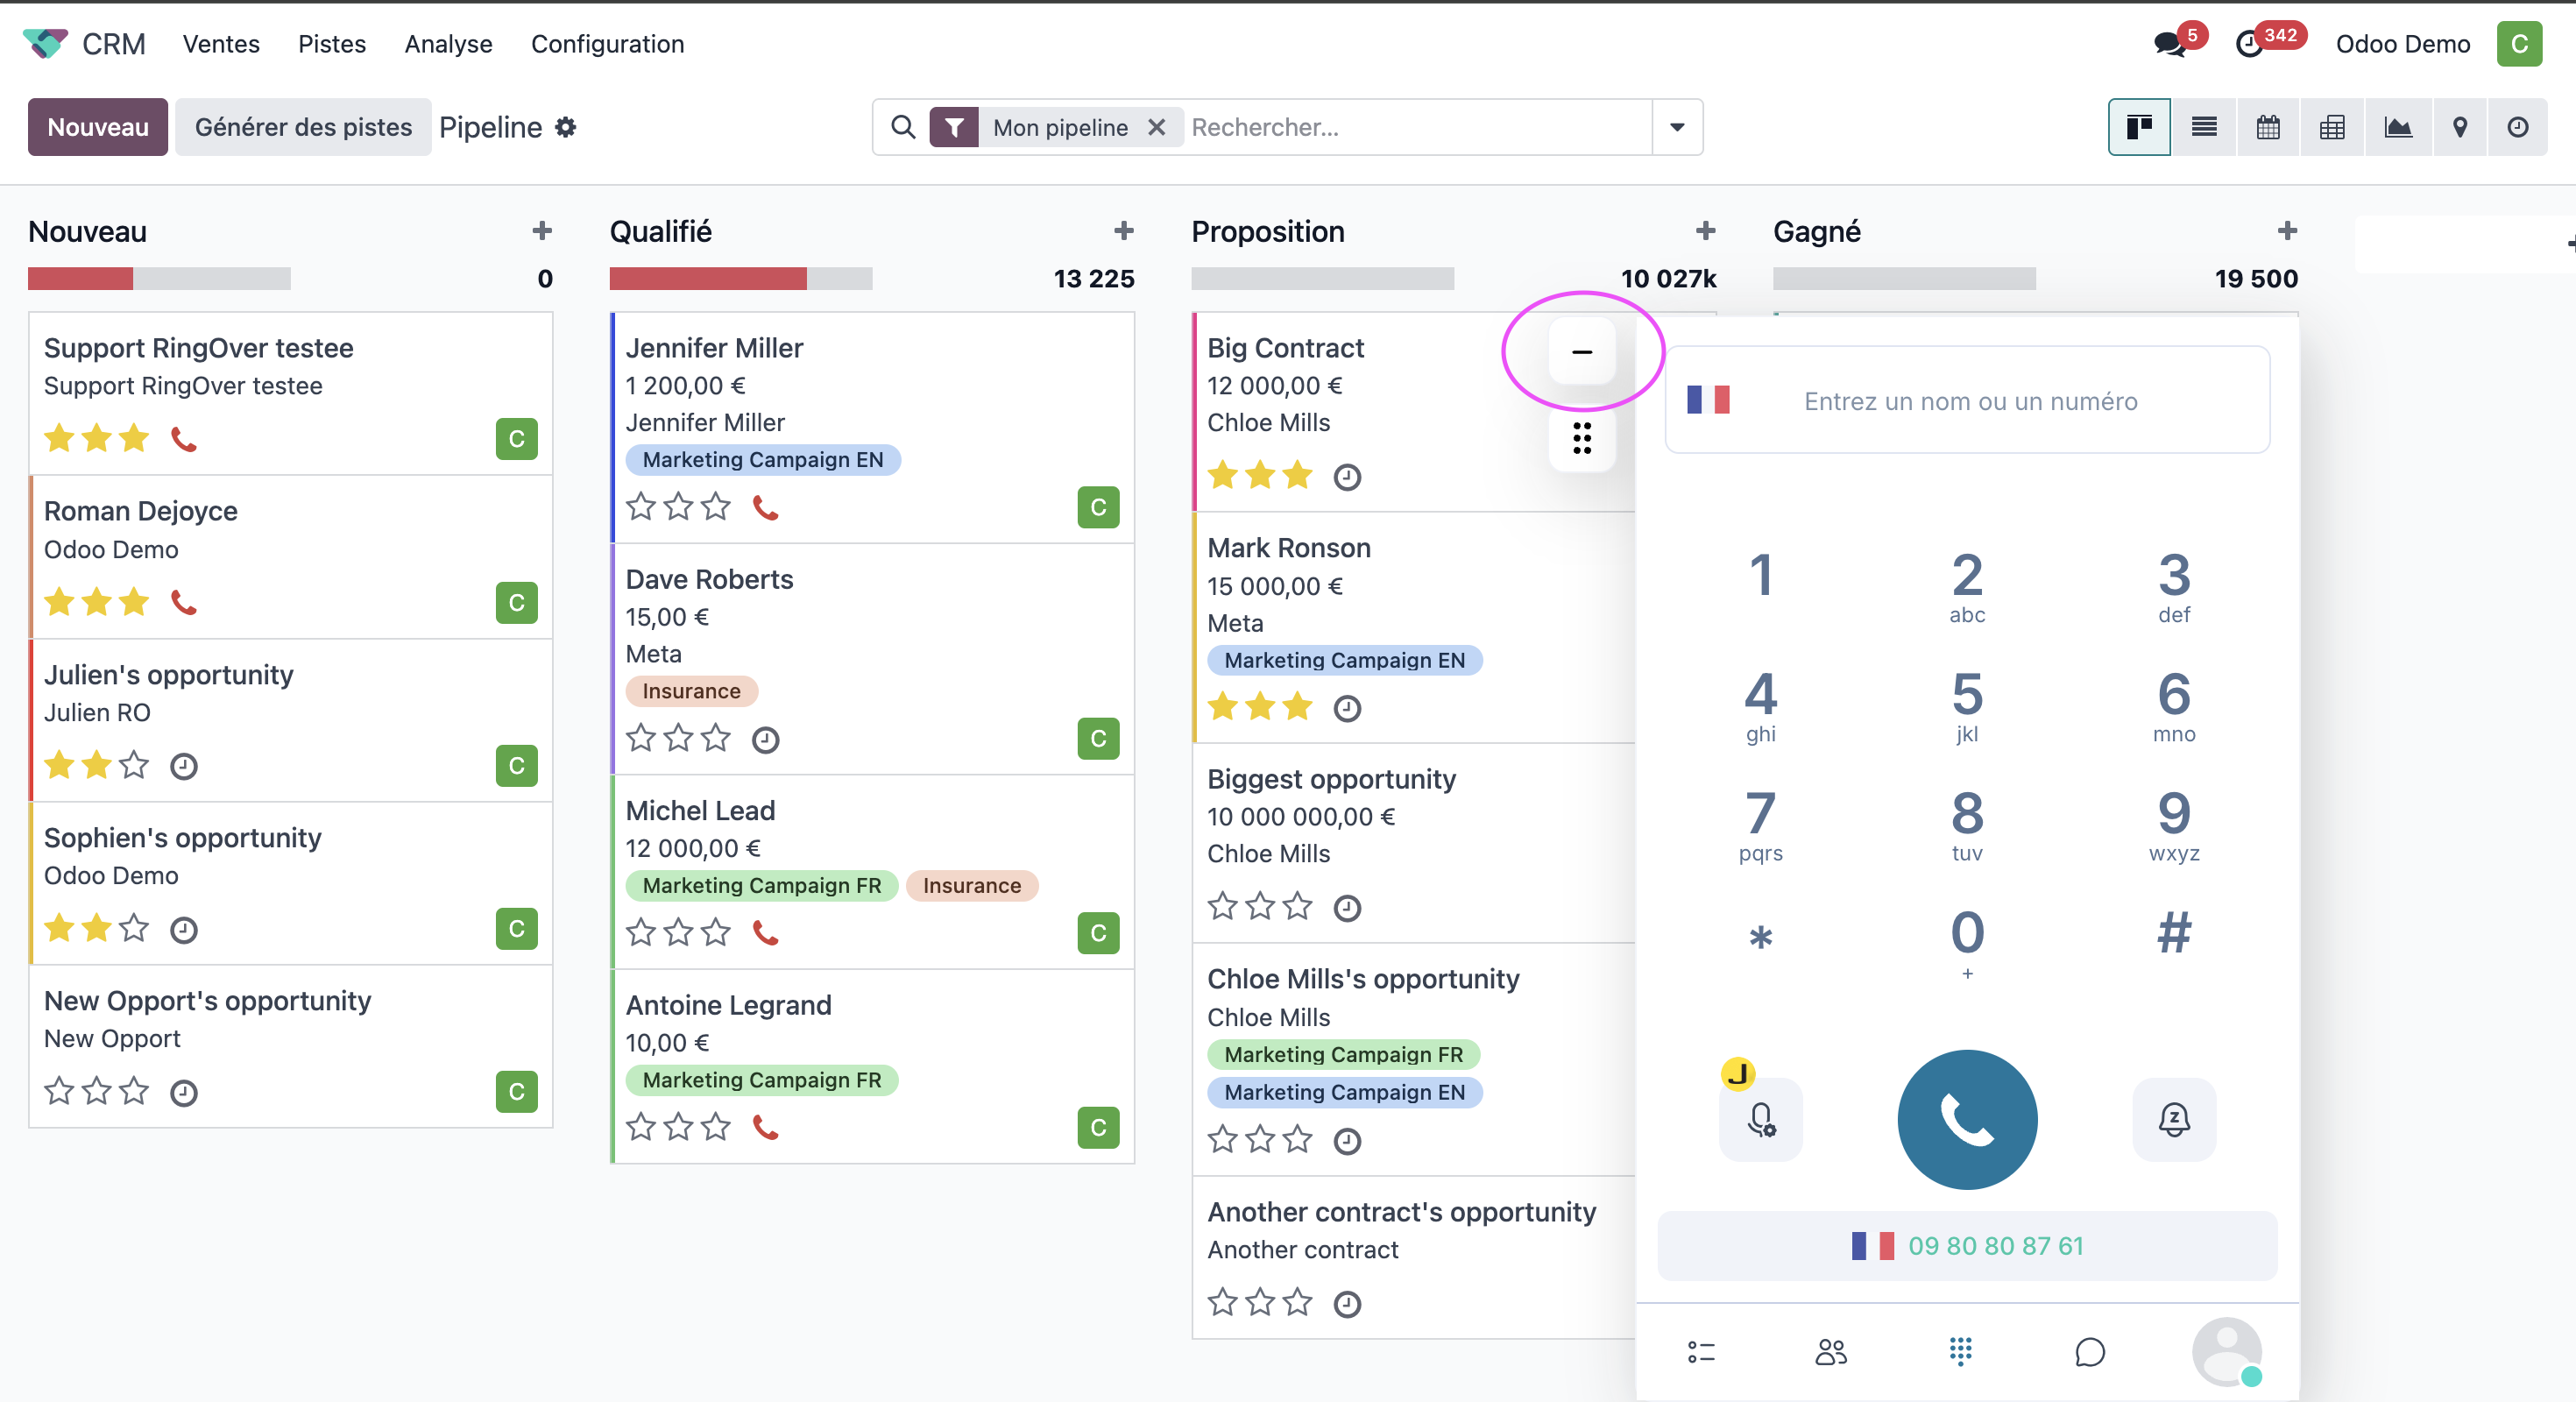Set first star on Biggest opportunity card
2576x1402 pixels.
(x=1223, y=906)
